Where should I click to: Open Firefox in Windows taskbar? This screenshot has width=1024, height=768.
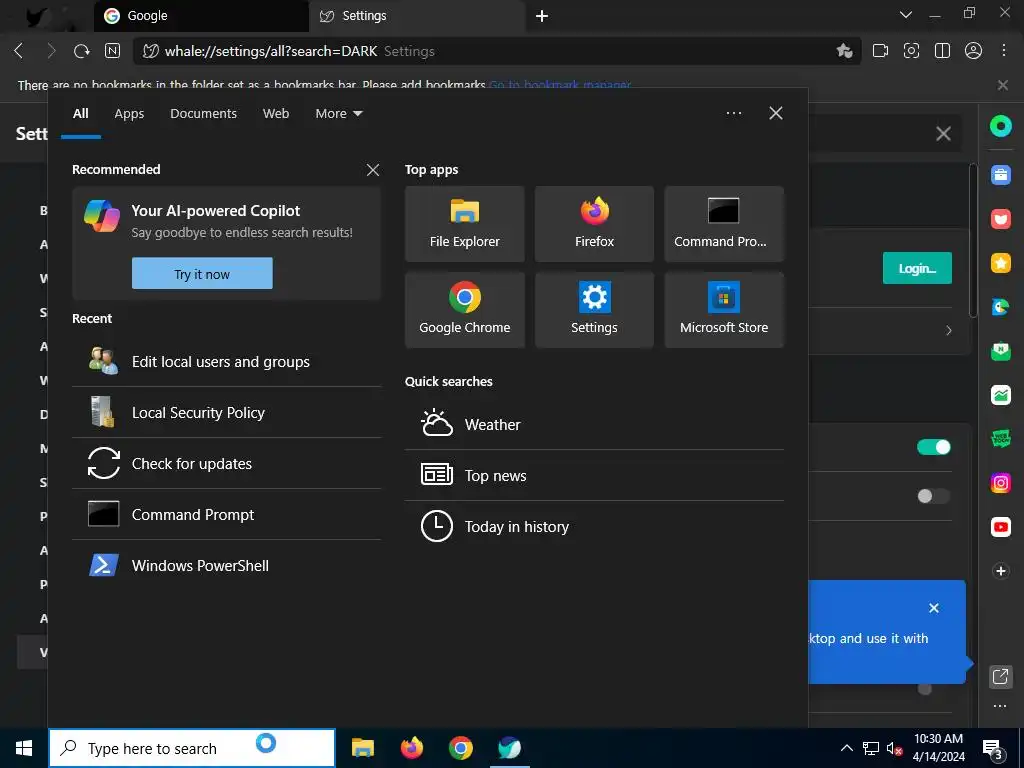[411, 748]
